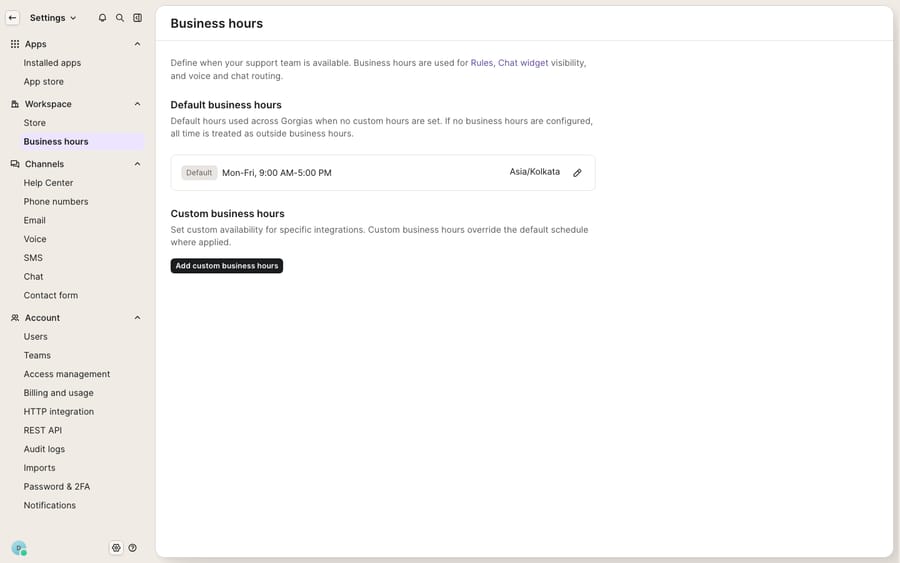The width and height of the screenshot is (900, 563).
Task: Open notifications bell icon
Action: [102, 18]
